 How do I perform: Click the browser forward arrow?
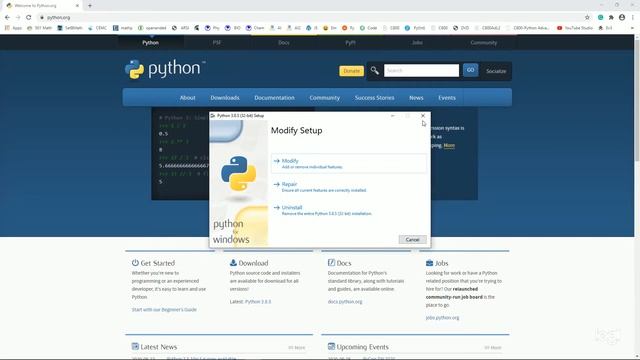pos(18,18)
